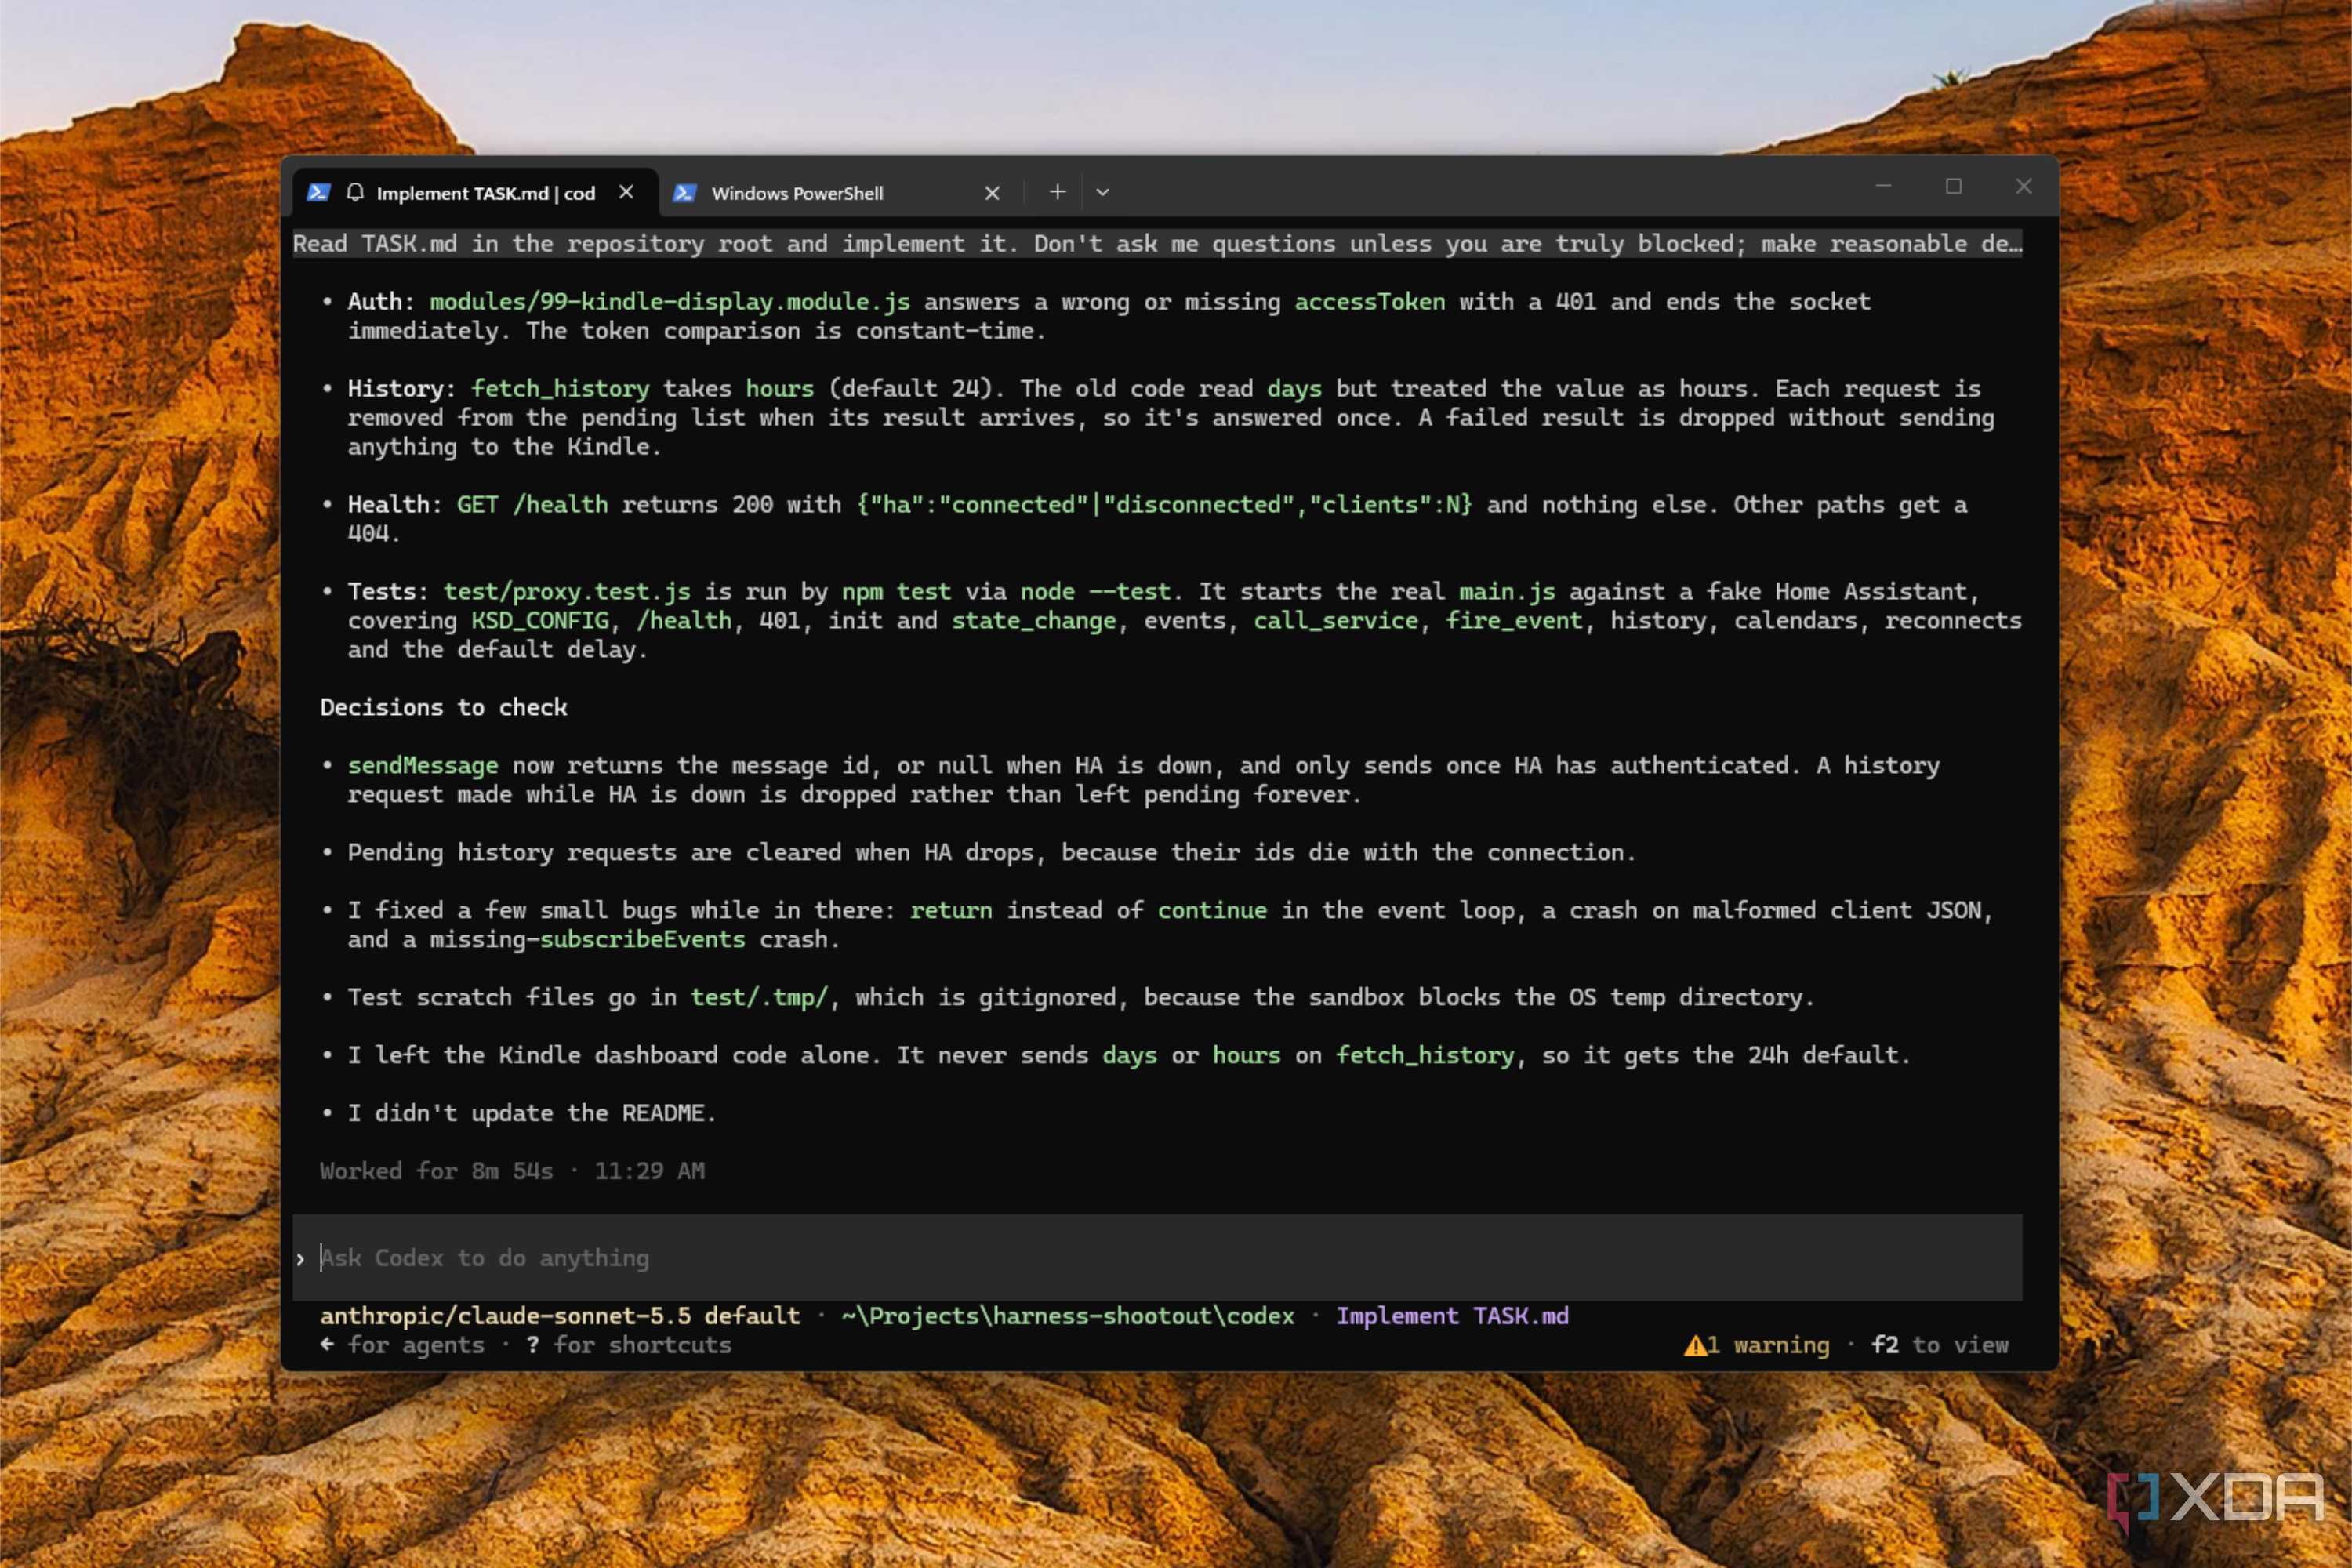
Task: Close the terminal window
Action: tap(2024, 187)
